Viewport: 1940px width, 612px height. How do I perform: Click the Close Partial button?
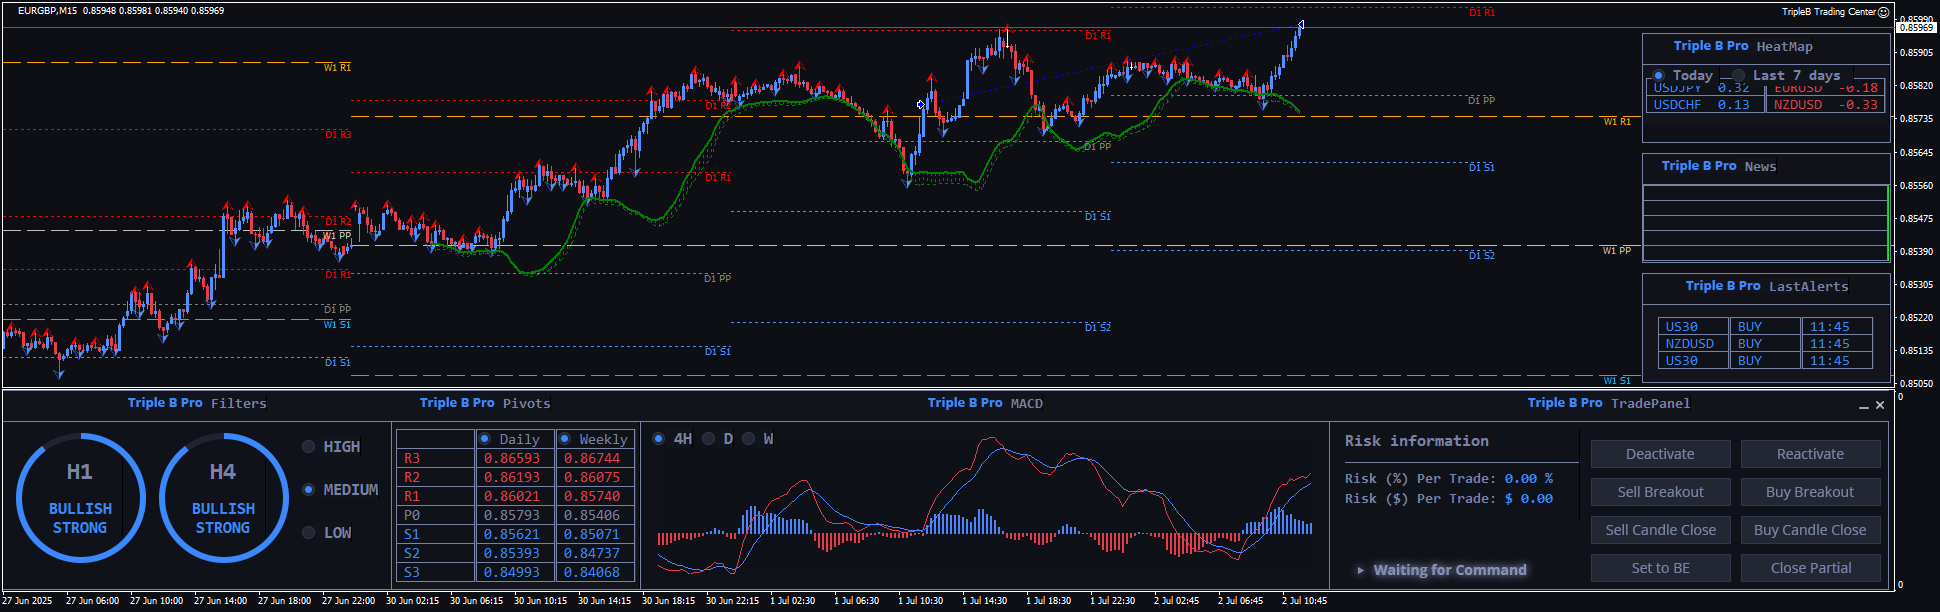1810,568
